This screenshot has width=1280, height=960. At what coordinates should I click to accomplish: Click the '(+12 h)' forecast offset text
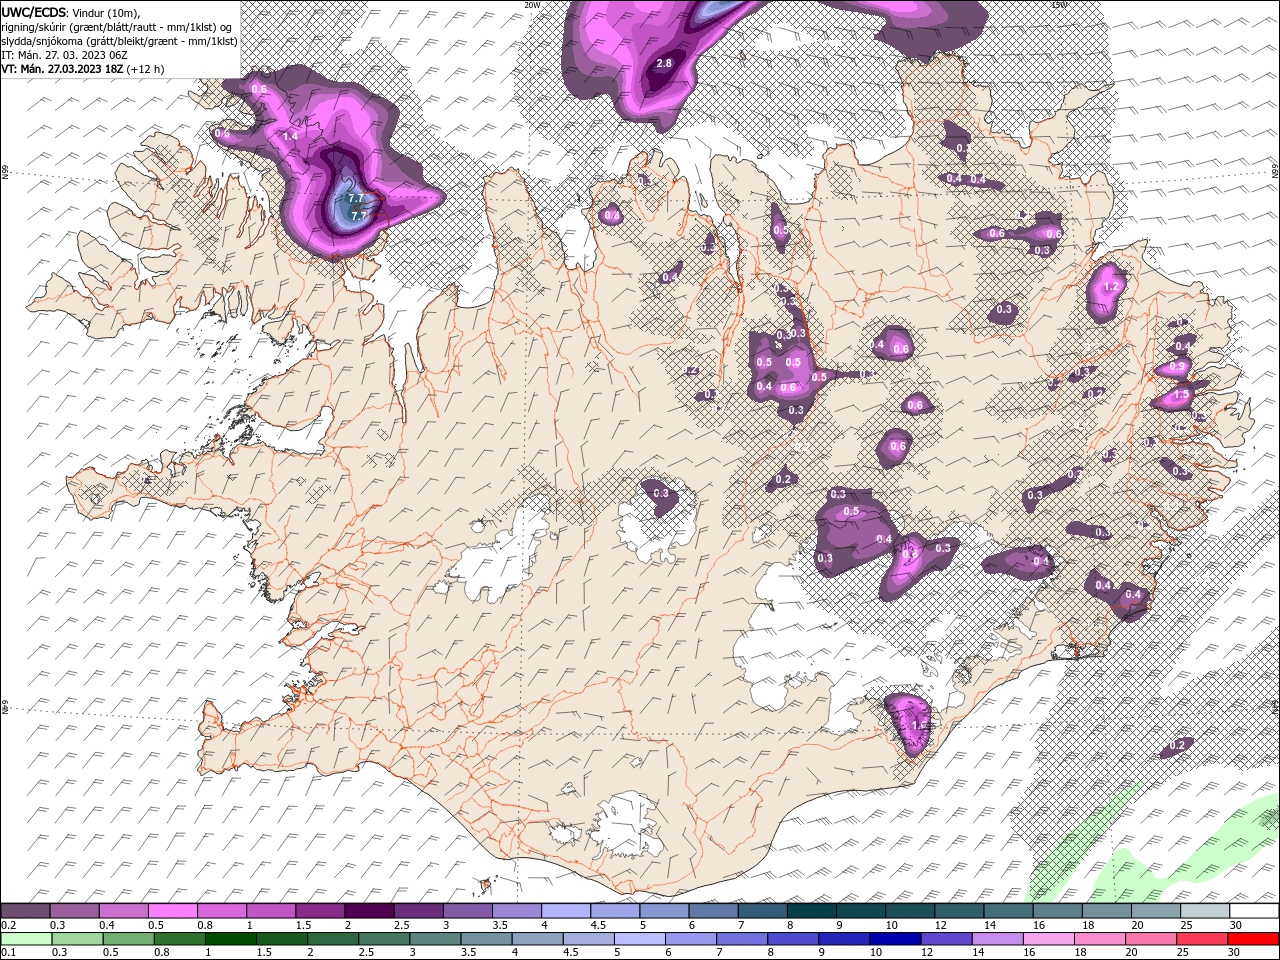(146, 69)
